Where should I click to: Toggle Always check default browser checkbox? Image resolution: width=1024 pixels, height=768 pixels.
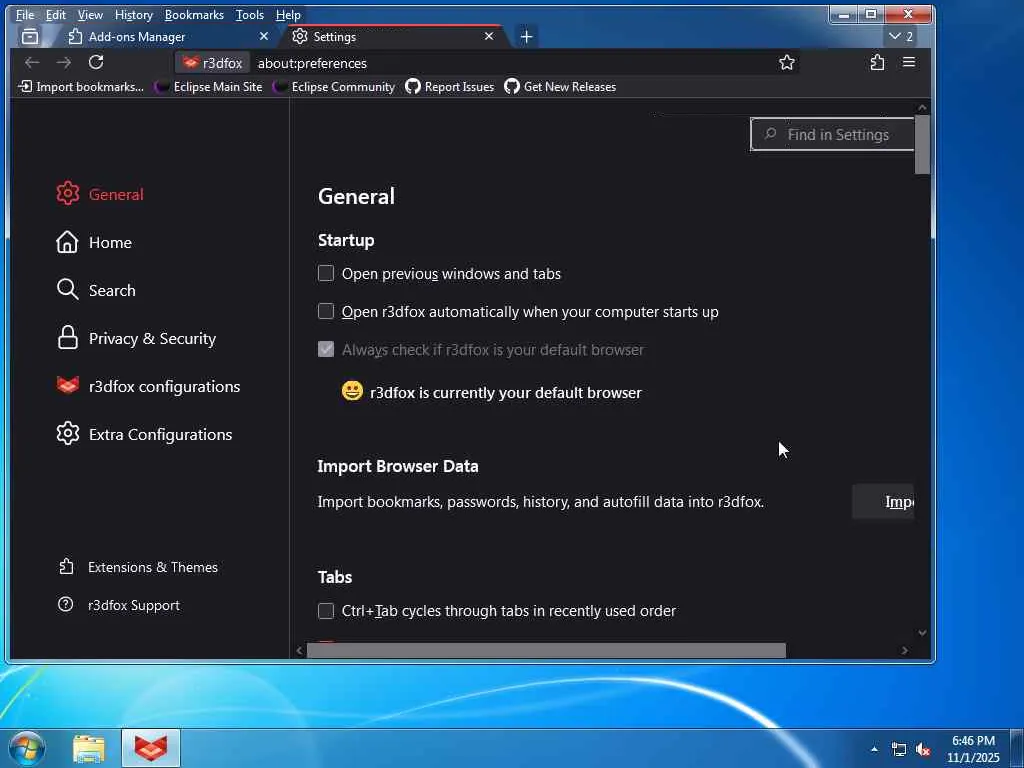point(326,349)
